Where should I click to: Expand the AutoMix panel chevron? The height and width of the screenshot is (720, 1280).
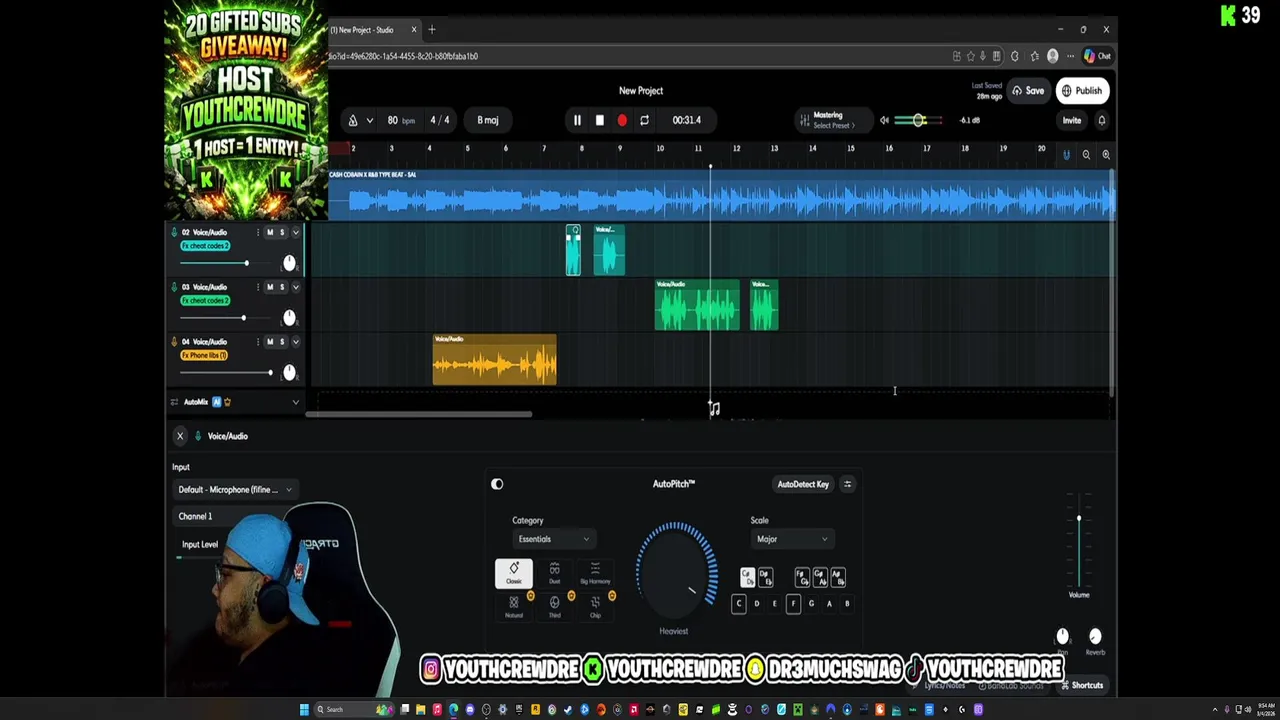pyautogui.click(x=295, y=402)
